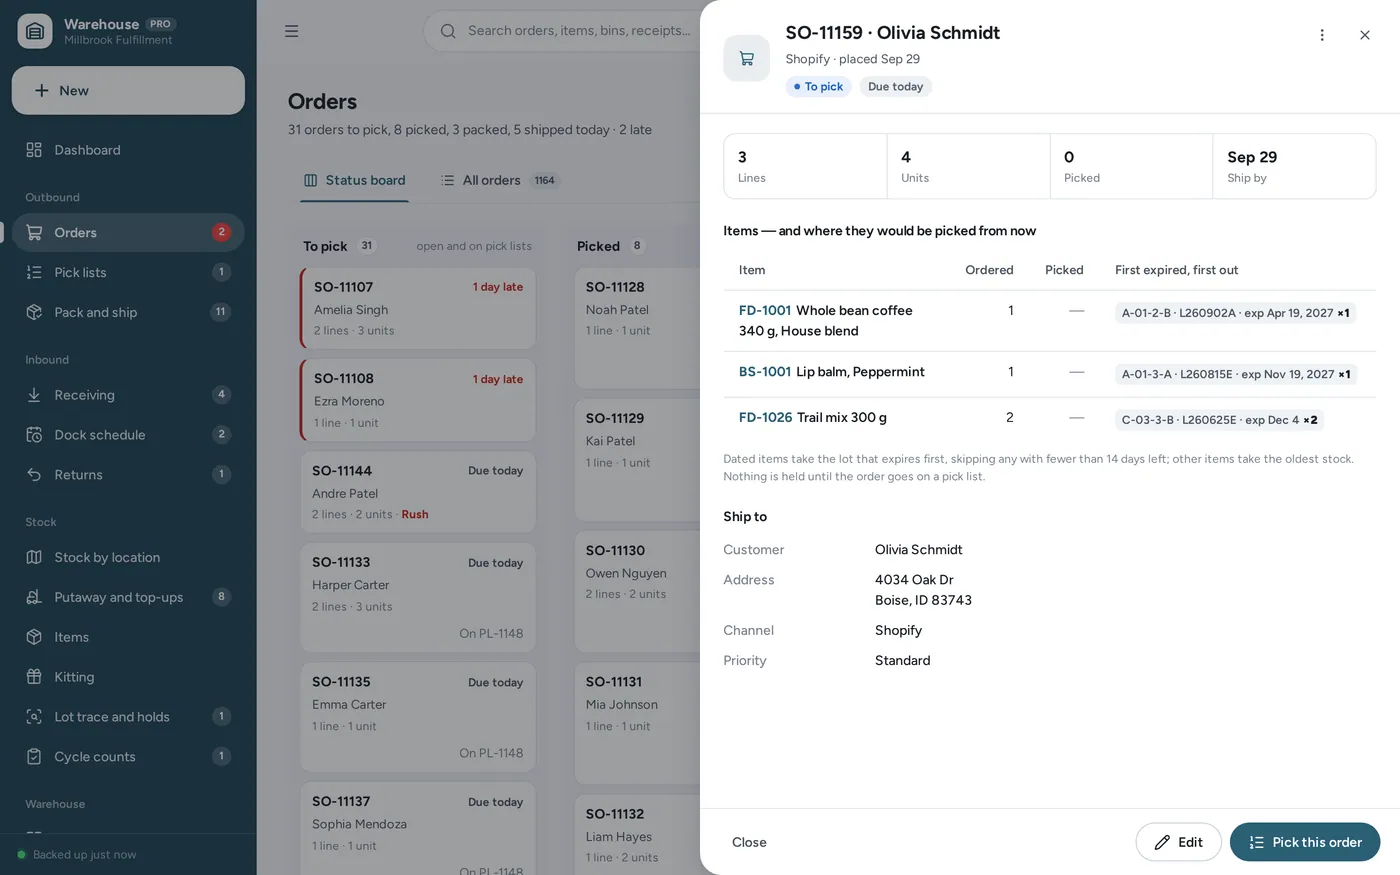Click Lot trace and holds scan icon

[x=34, y=717]
